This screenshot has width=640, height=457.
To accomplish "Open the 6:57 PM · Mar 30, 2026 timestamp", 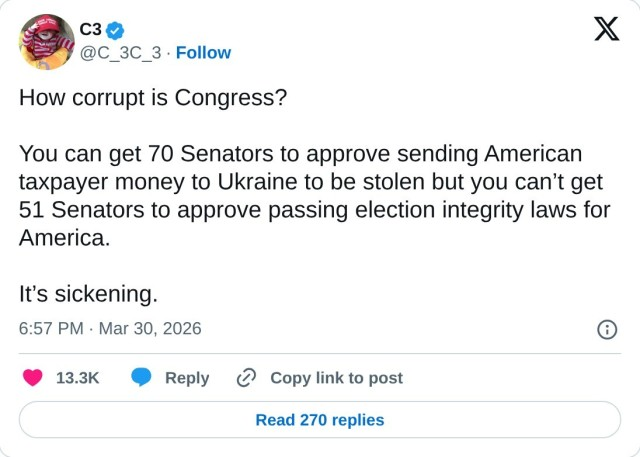I will click(x=110, y=328).
